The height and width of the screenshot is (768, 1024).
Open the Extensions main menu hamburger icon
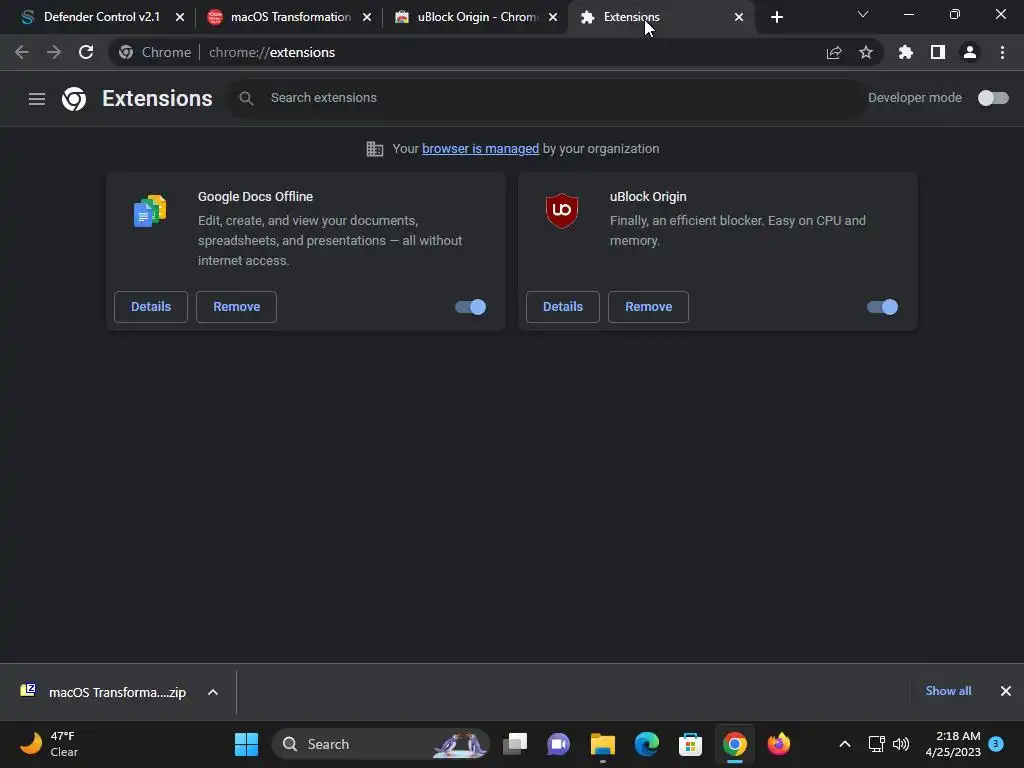[37, 99]
